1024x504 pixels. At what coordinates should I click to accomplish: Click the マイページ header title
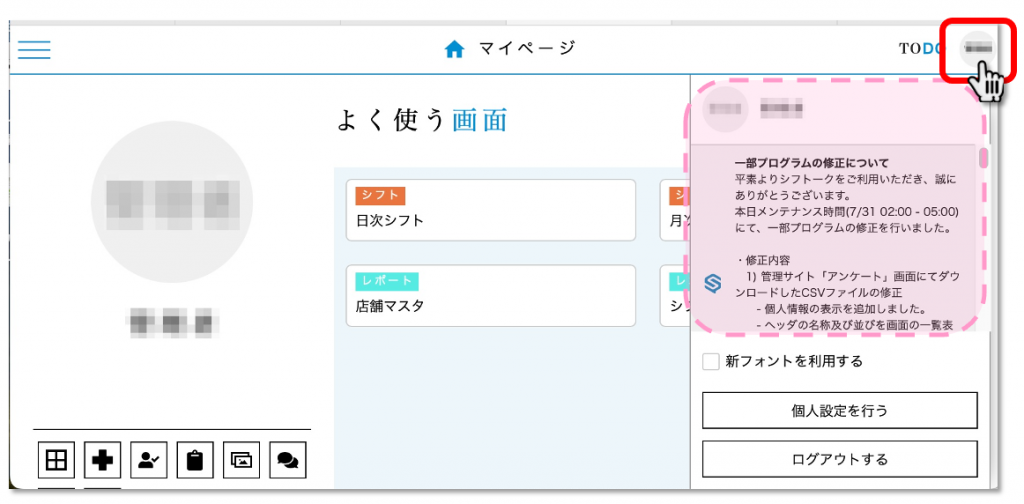[526, 49]
